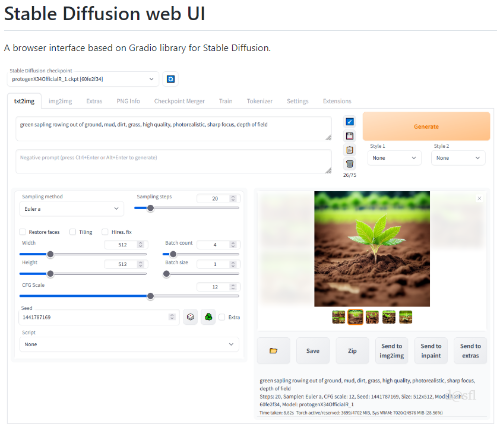Open Stable Diffusion checkpoint dropdown
The image size is (500, 427).
pyautogui.click(x=83, y=79)
